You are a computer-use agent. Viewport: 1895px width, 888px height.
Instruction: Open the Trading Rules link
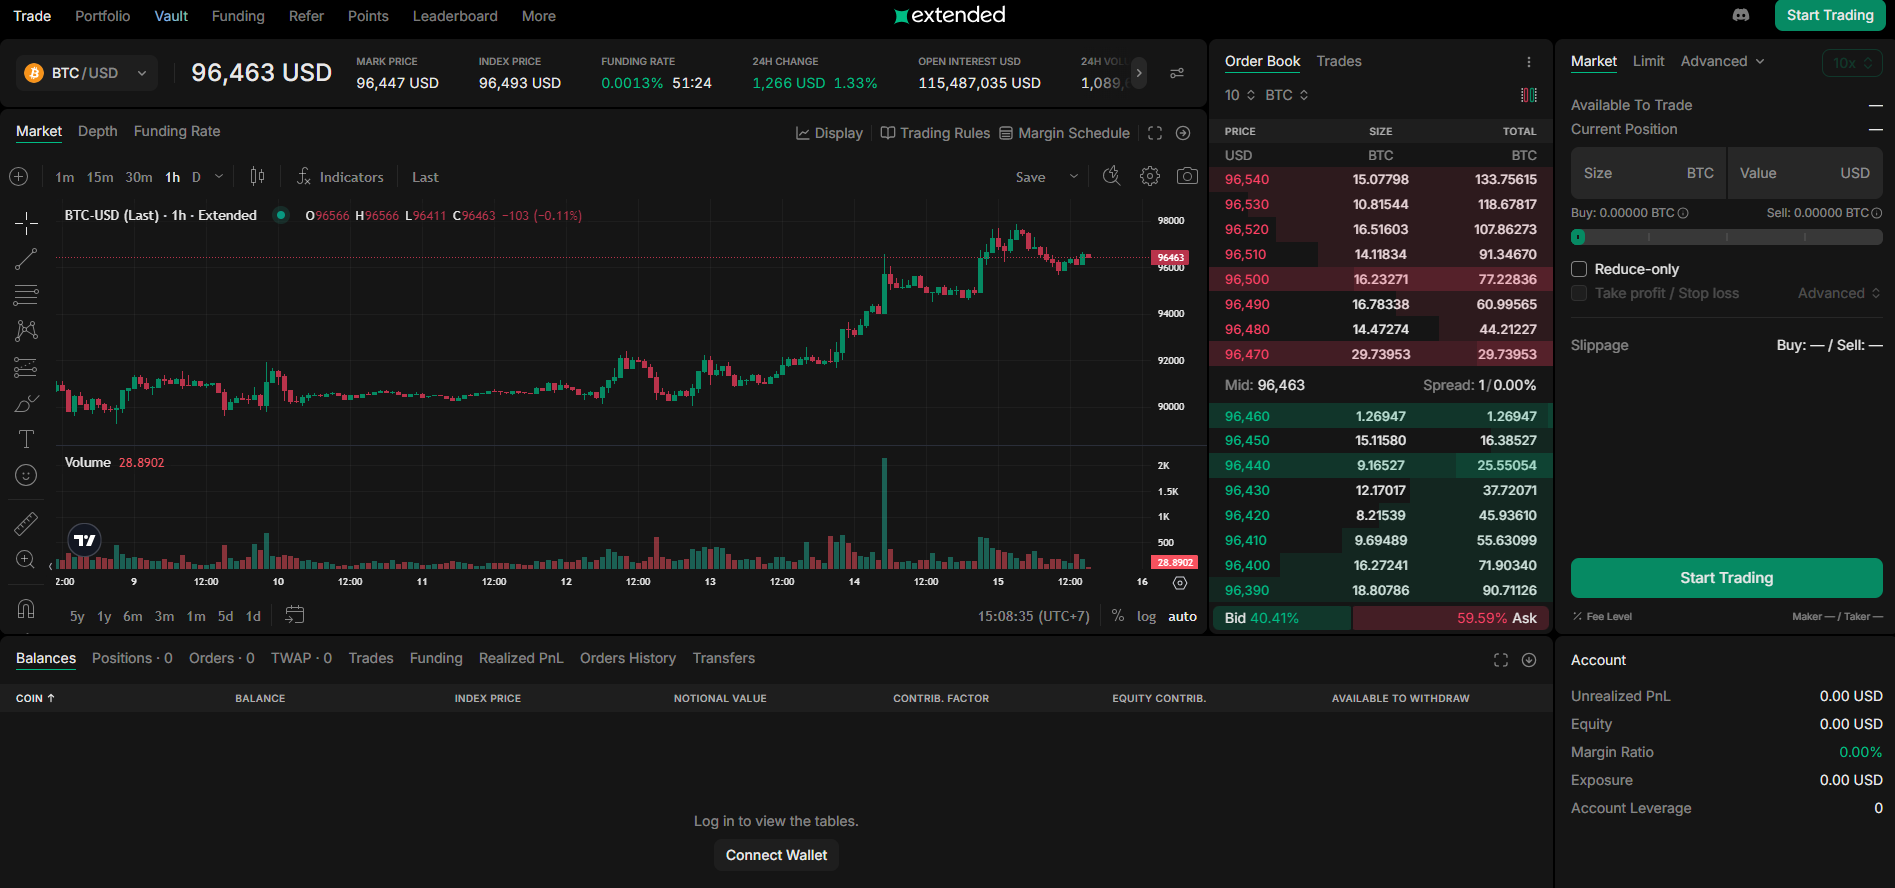pyautogui.click(x=935, y=133)
